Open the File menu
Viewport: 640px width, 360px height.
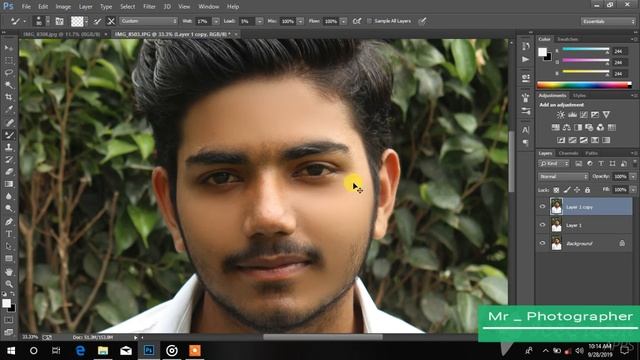(x=26, y=7)
